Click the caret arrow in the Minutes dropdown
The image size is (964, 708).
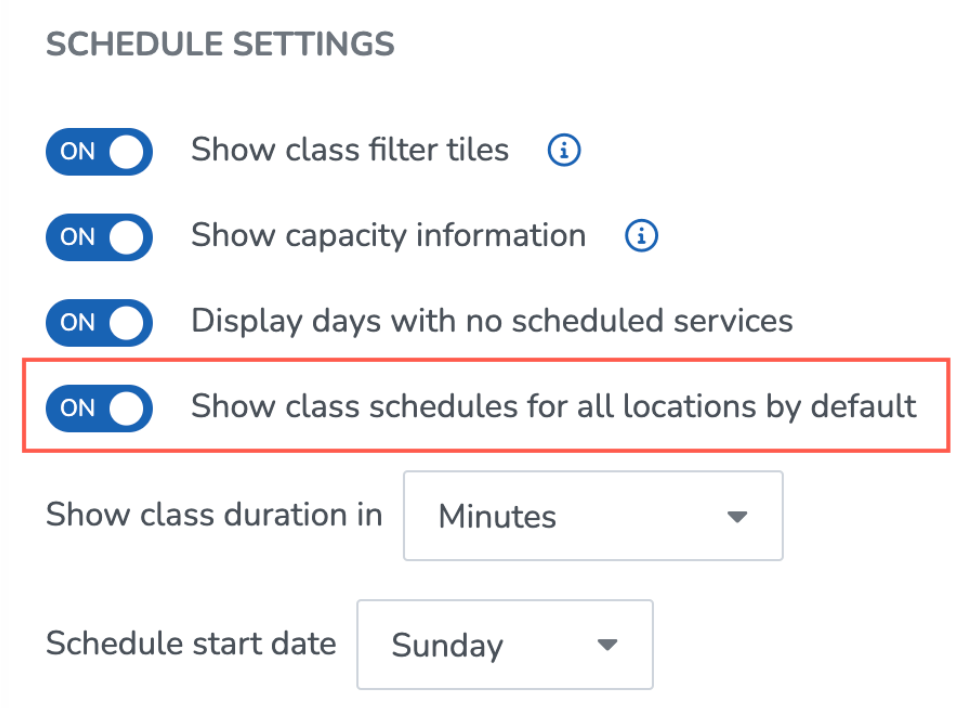[x=737, y=516]
